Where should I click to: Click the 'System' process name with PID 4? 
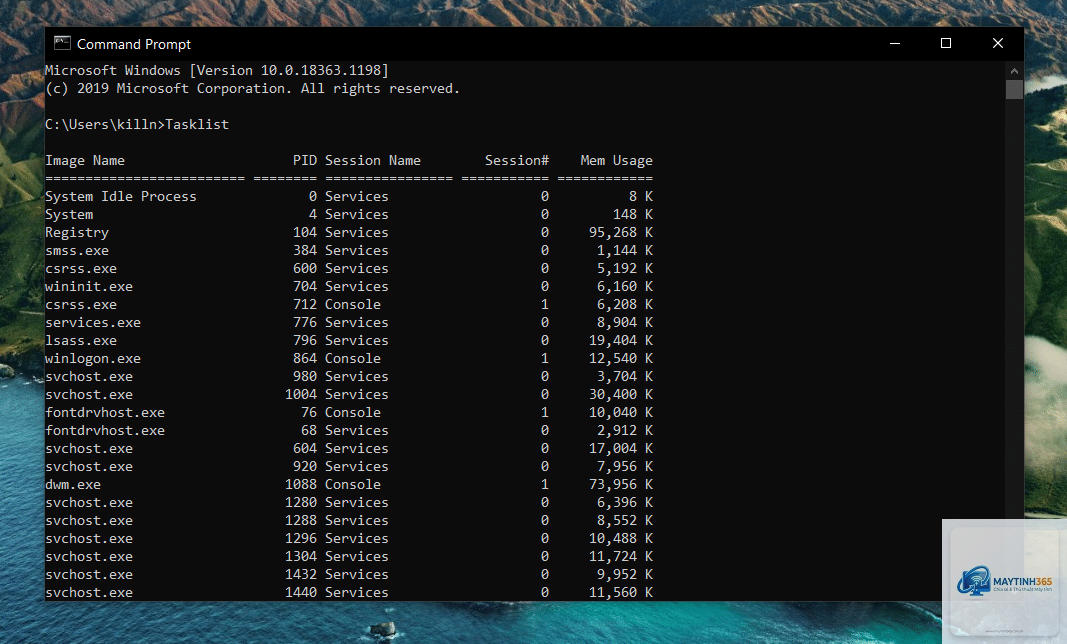point(69,214)
